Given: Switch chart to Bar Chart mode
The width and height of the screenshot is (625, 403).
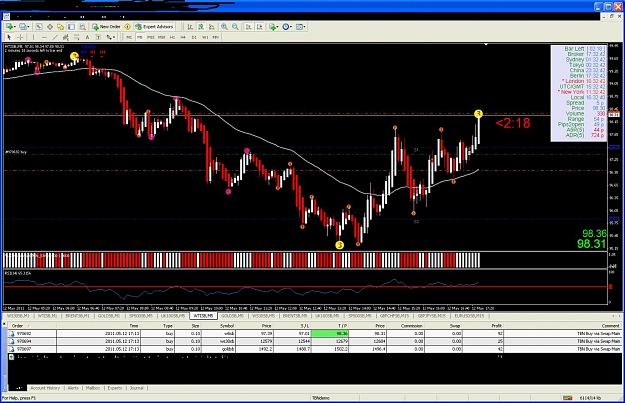Looking at the screenshot, I should 190,27.
